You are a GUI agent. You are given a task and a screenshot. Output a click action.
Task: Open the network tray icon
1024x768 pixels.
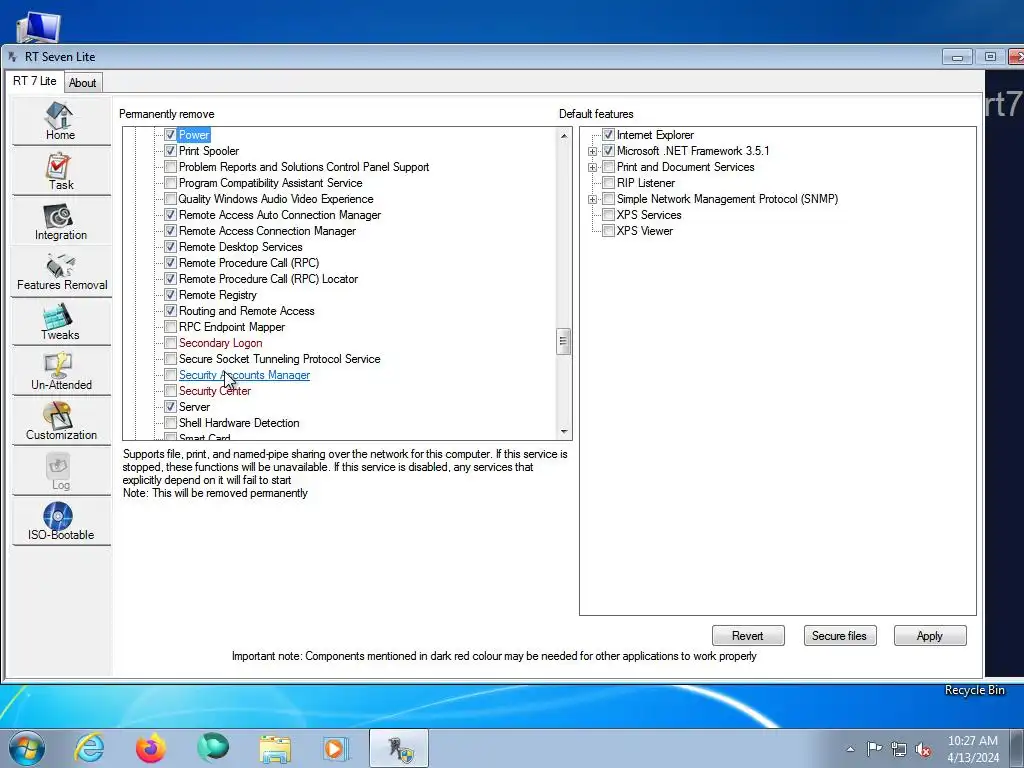click(x=899, y=749)
